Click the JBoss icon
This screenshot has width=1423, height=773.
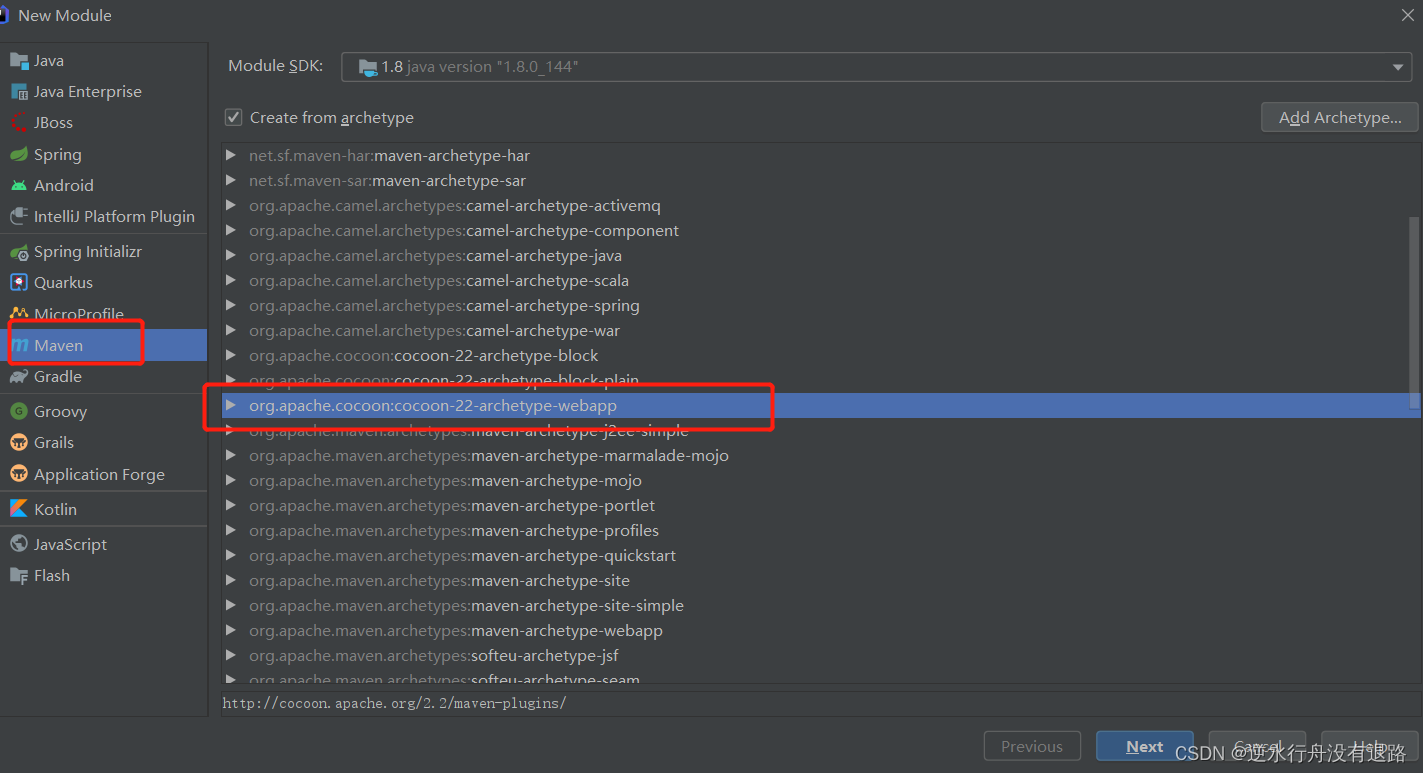click(19, 123)
